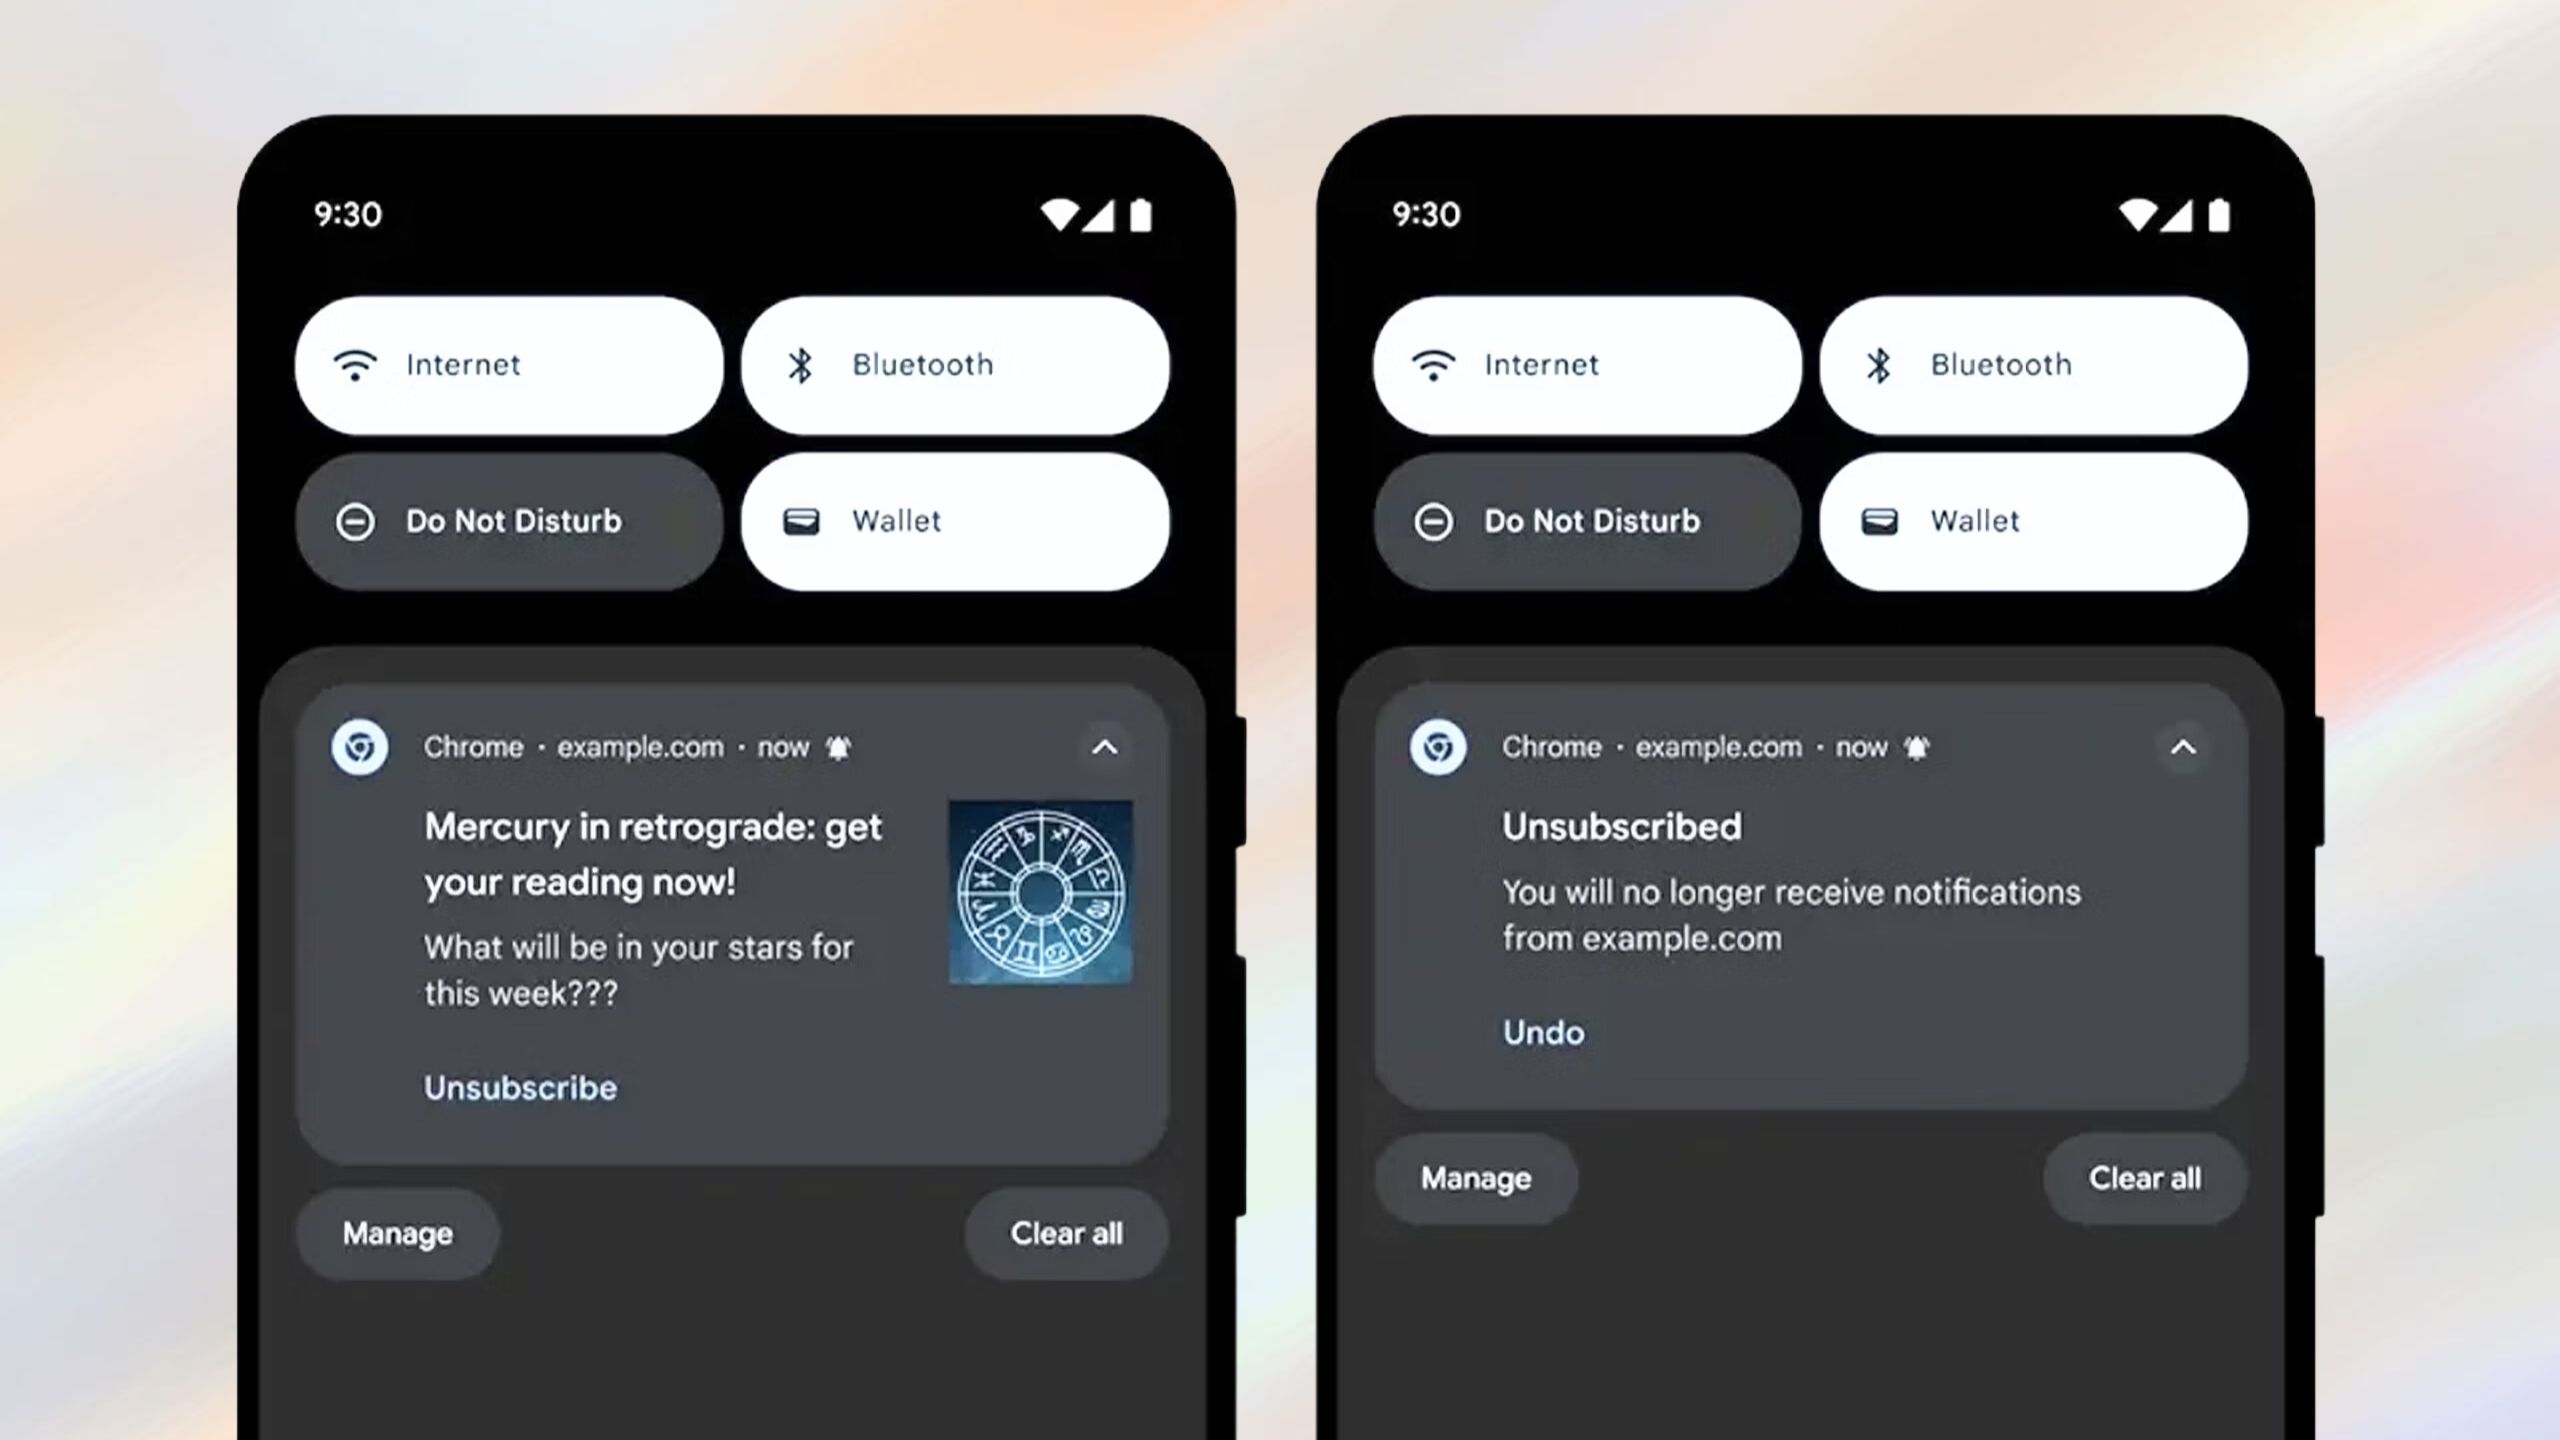Toggle the Internet quick settings tile
Viewport: 2560px width, 1440px height.
(x=510, y=364)
